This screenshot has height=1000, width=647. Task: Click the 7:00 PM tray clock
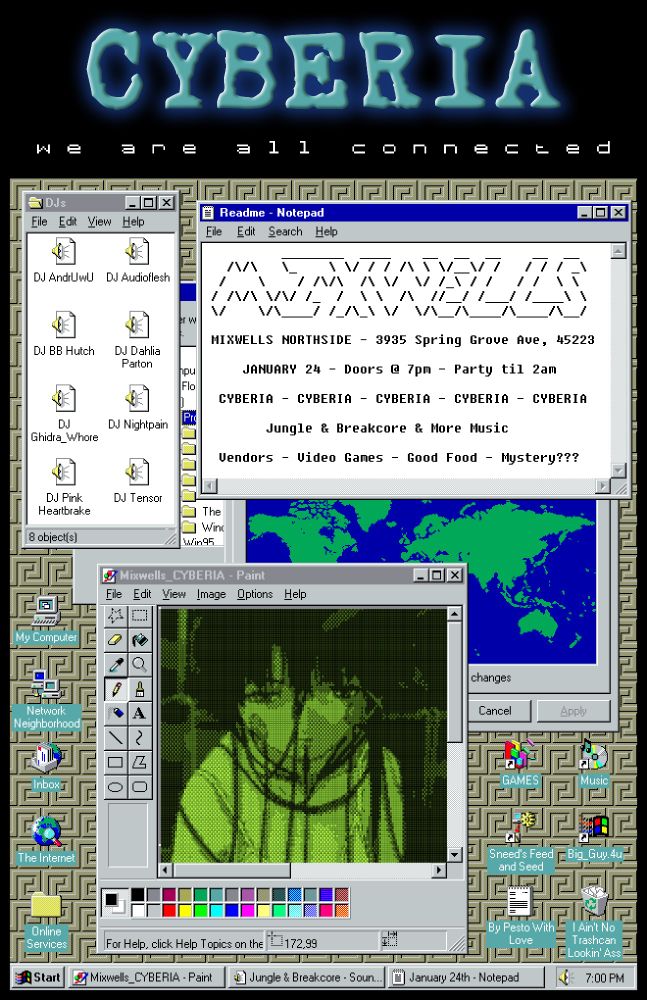tap(604, 978)
